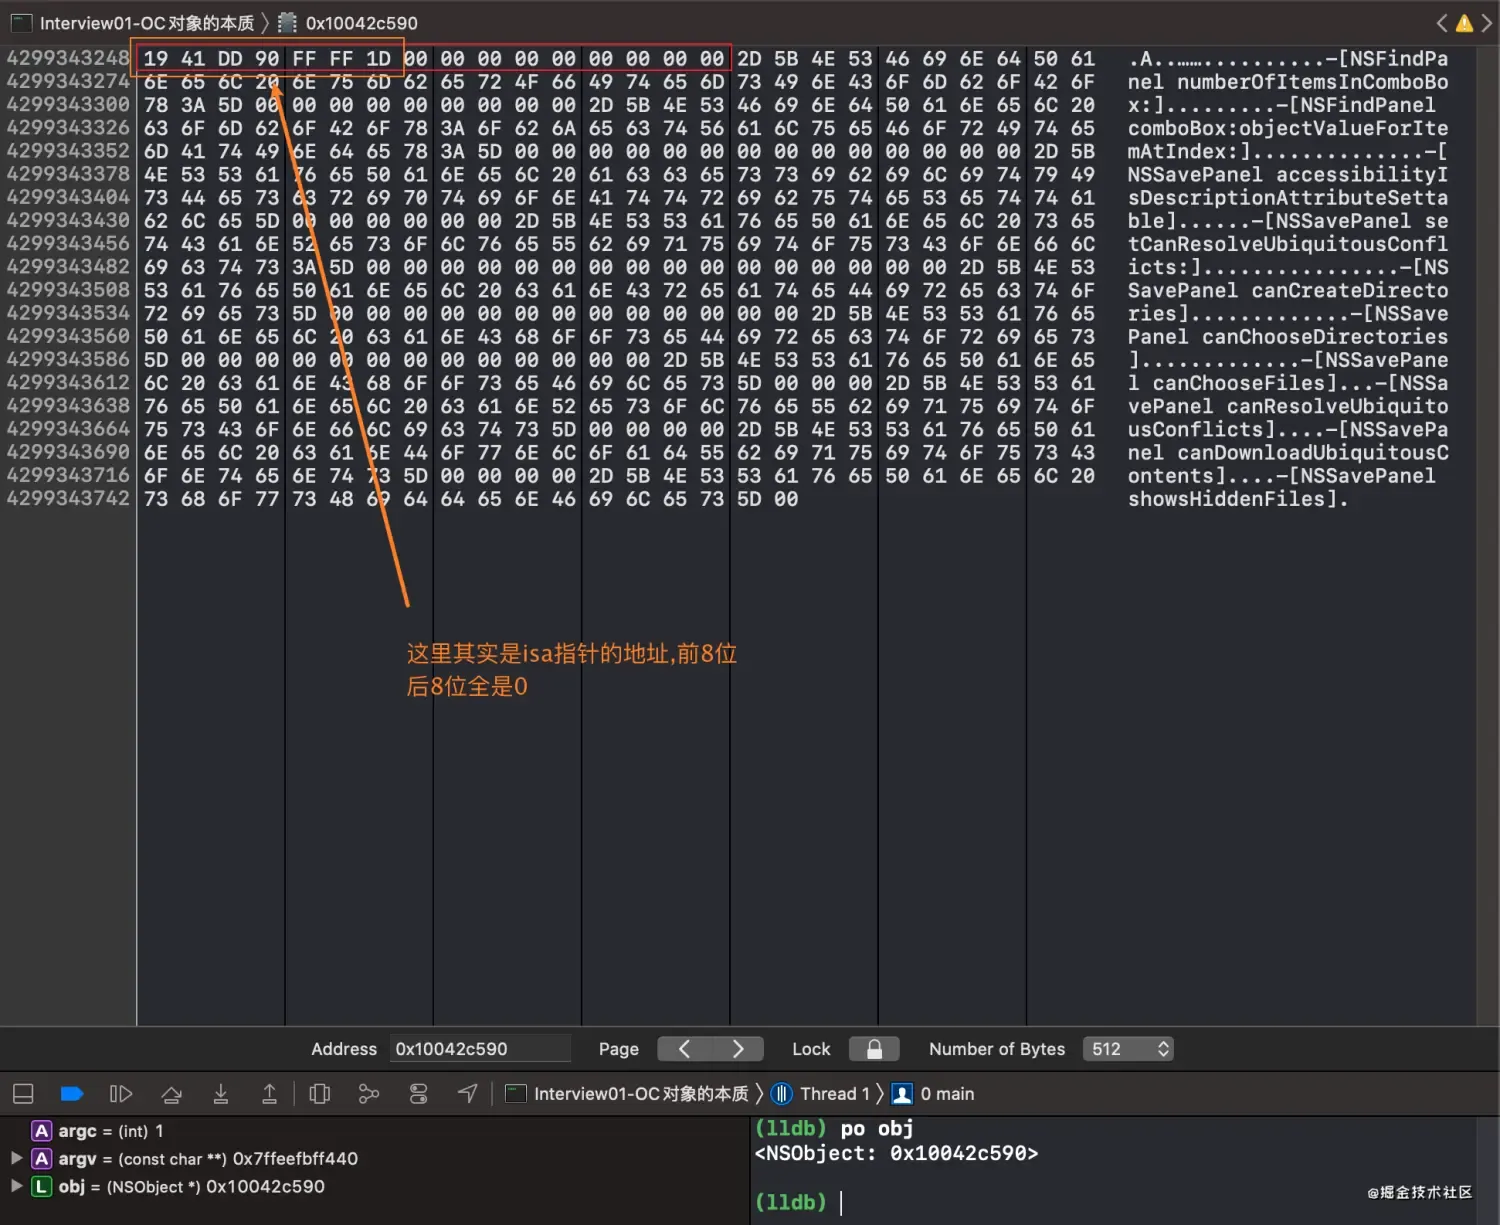Open environment overrides icon
Viewport: 1500px width, 1225px height.
pyautogui.click(x=418, y=1094)
